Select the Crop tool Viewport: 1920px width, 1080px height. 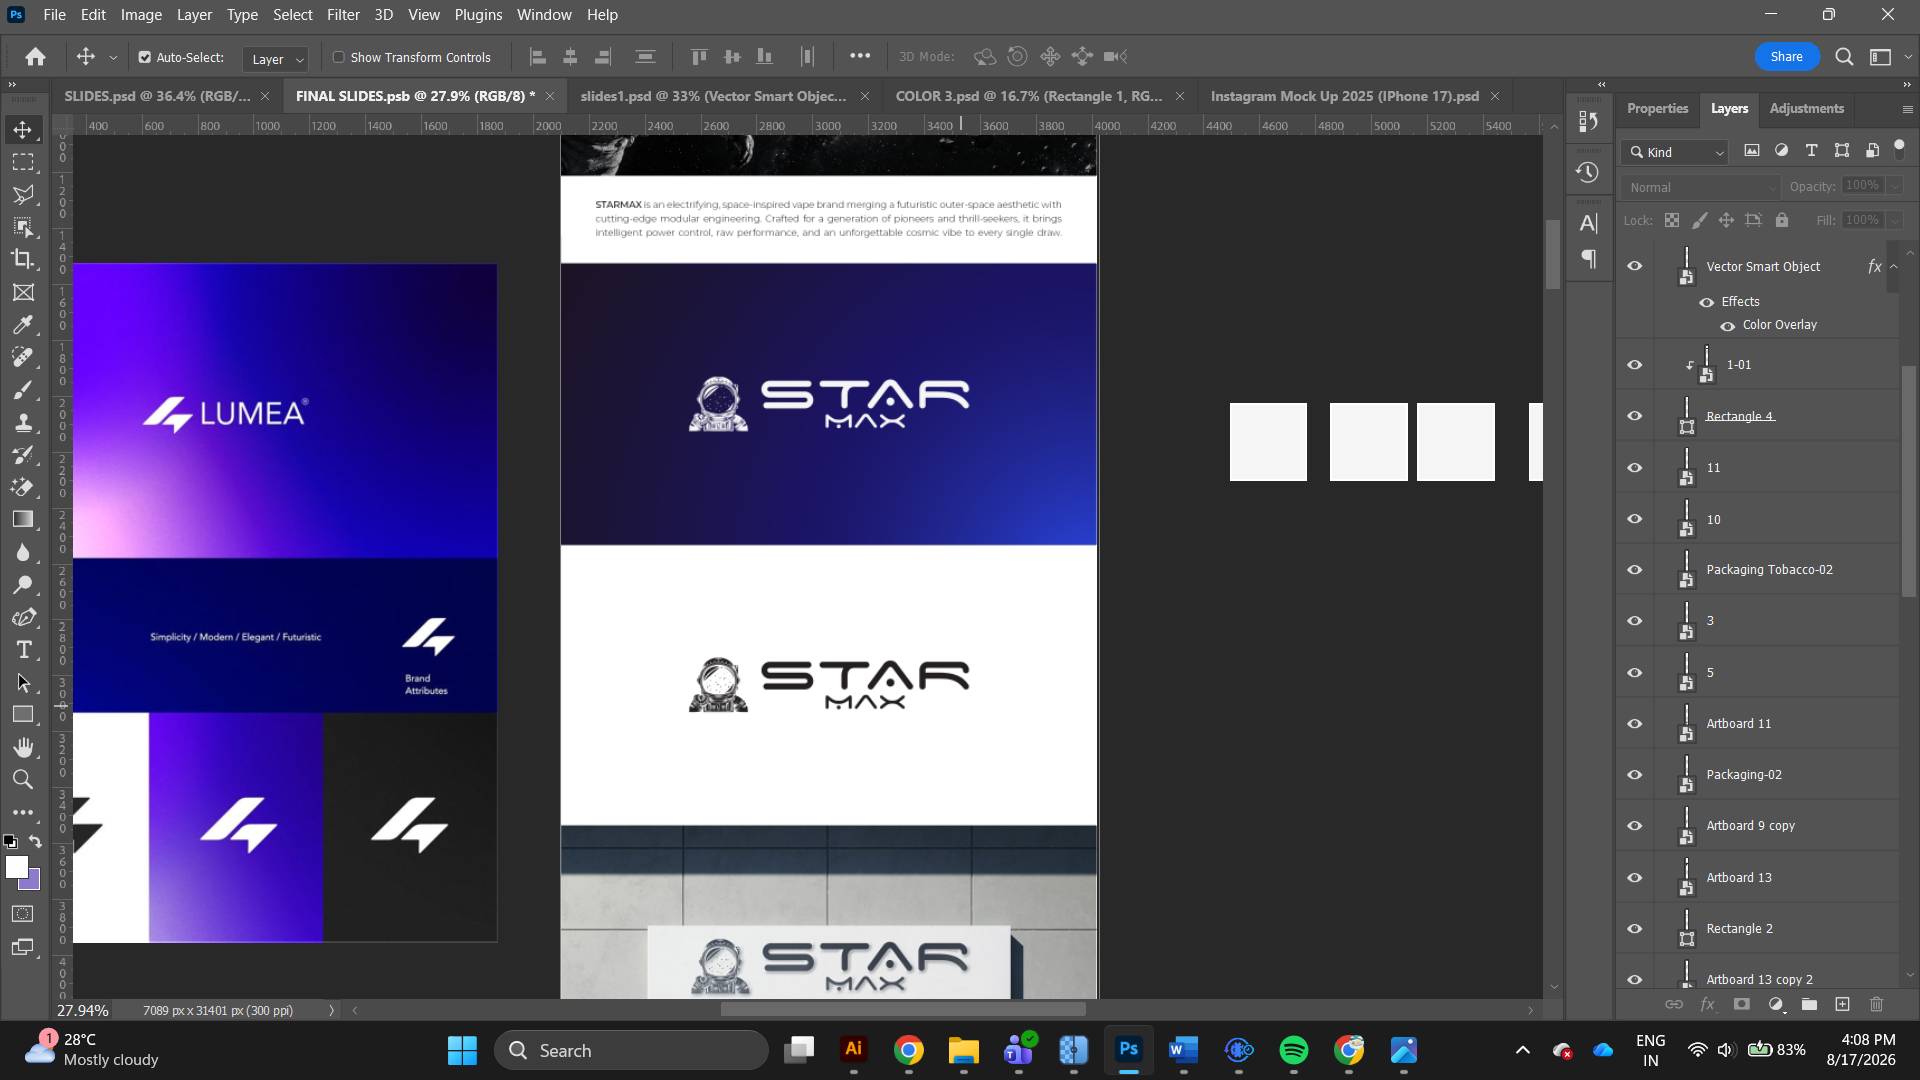23,259
